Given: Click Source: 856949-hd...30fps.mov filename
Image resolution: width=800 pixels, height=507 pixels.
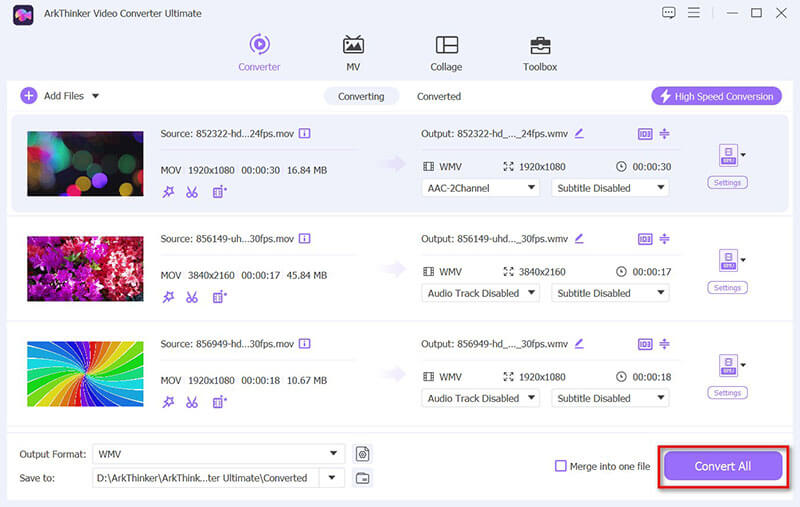Looking at the screenshot, I should pyautogui.click(x=227, y=344).
